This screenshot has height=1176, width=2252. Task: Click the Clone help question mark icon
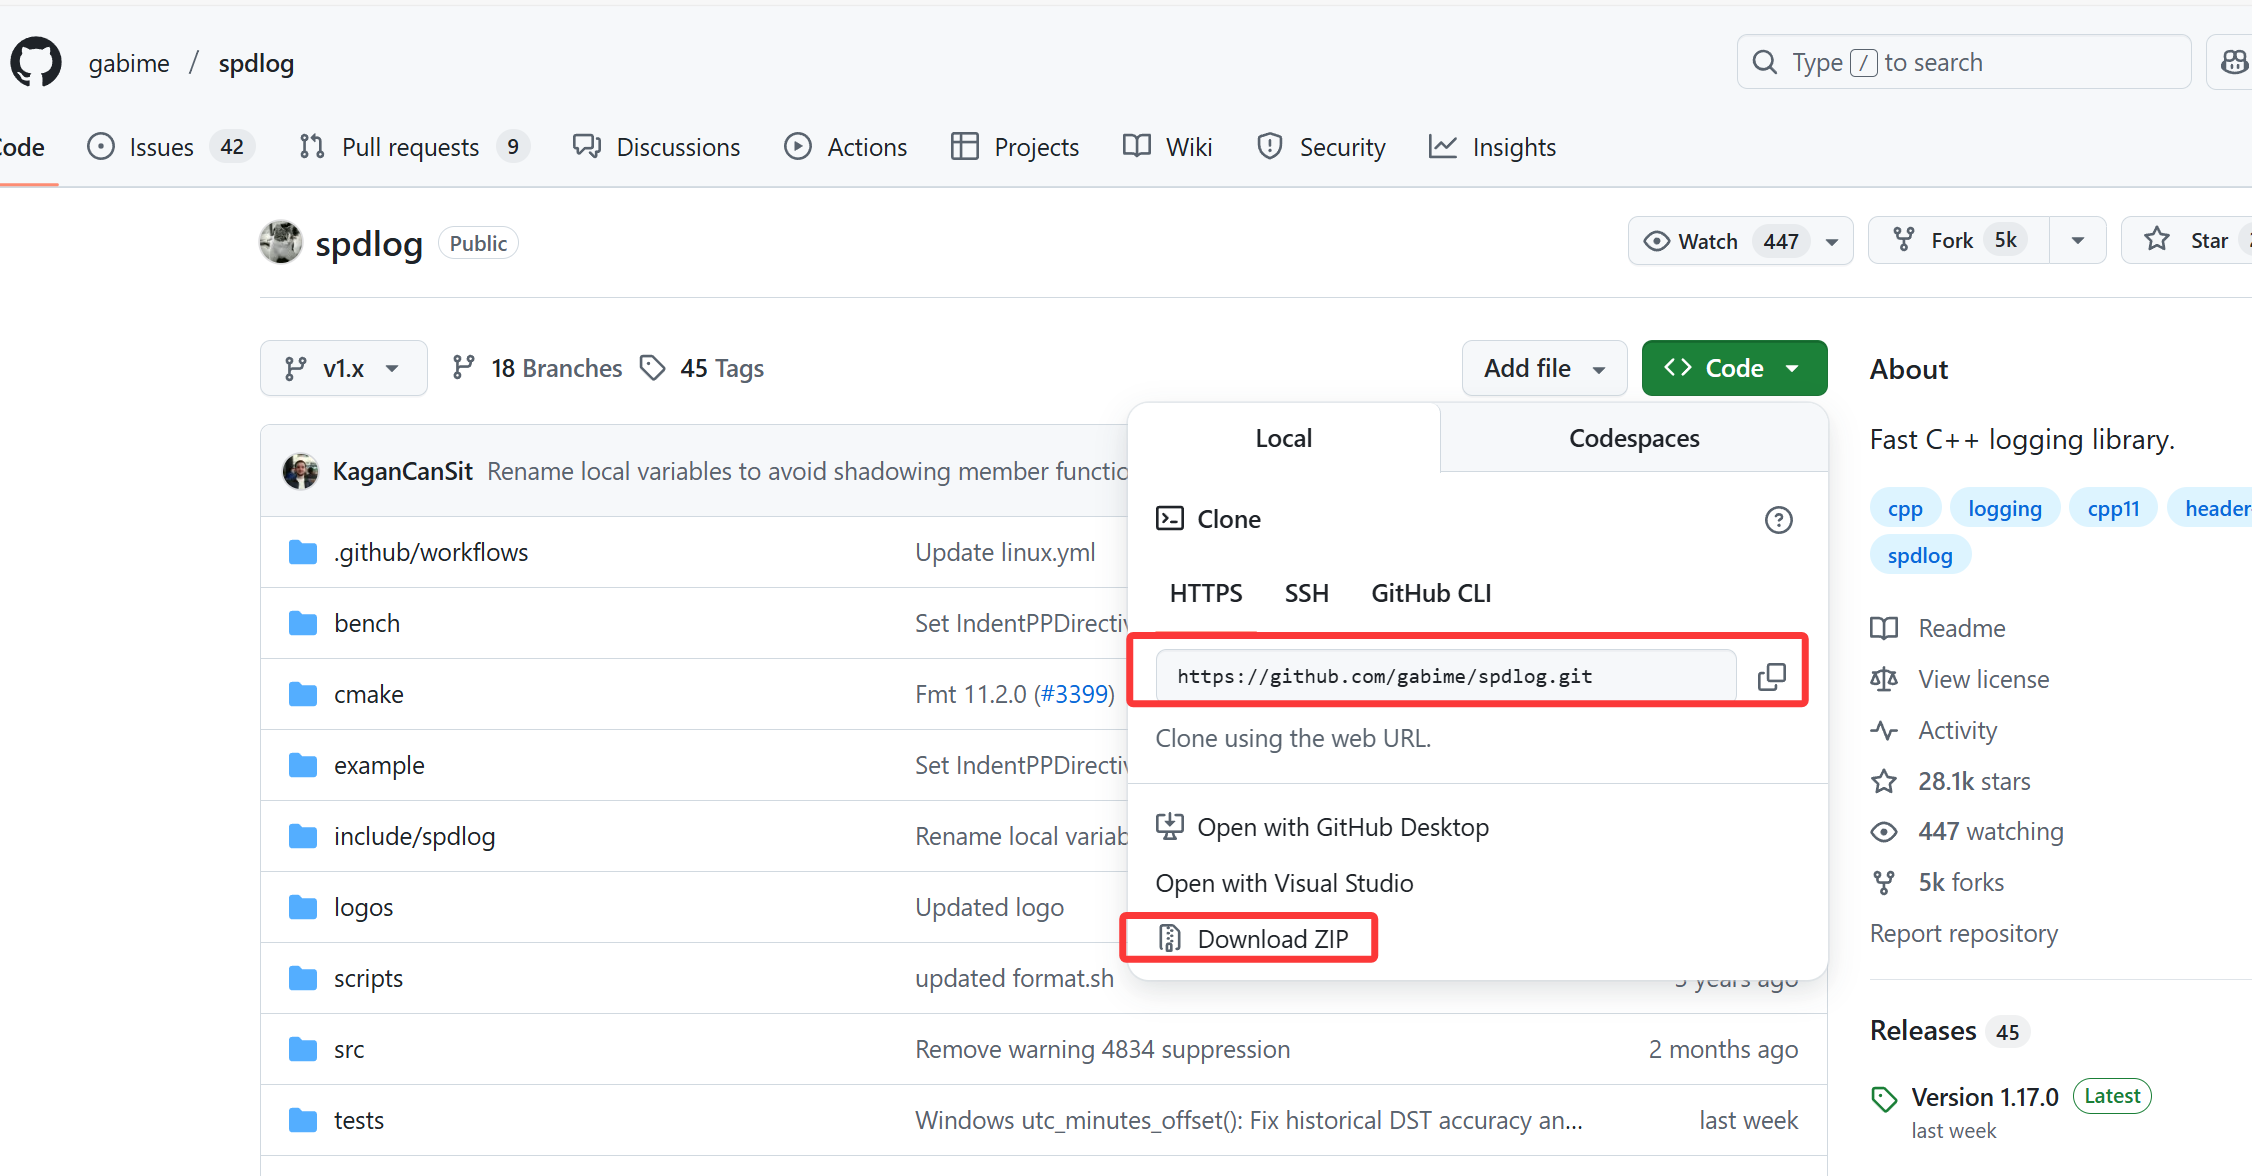[1778, 520]
